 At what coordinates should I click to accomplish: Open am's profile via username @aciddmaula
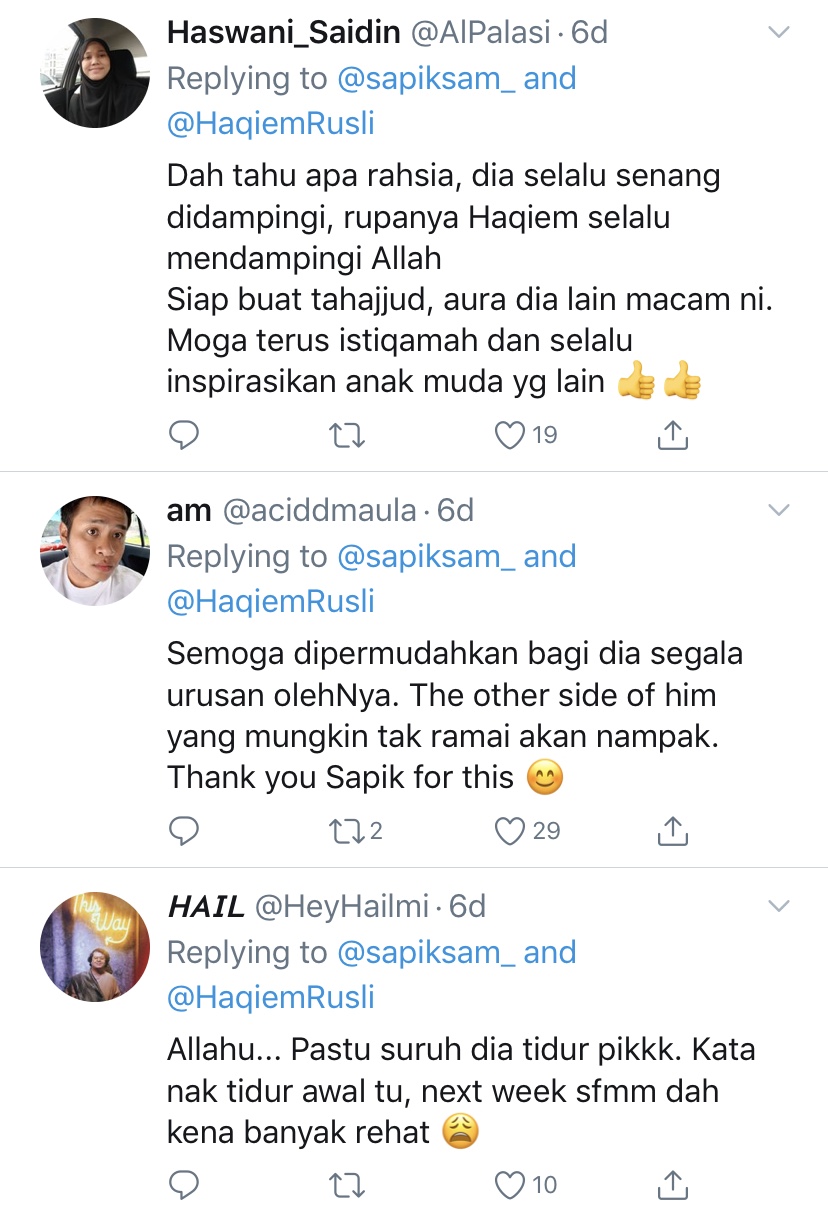[318, 511]
